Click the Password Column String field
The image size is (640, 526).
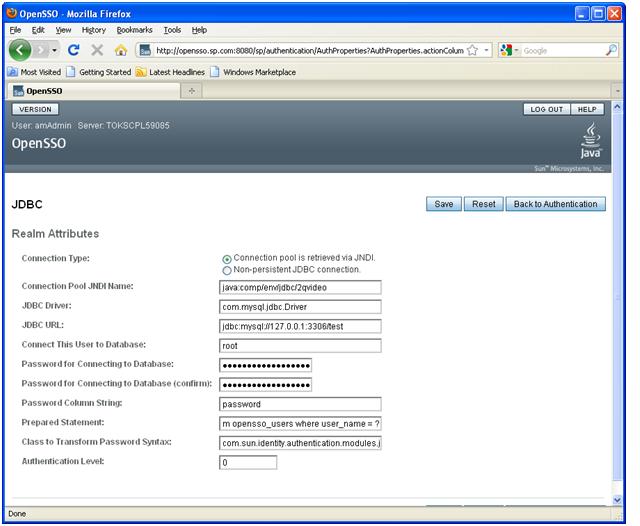(300, 404)
